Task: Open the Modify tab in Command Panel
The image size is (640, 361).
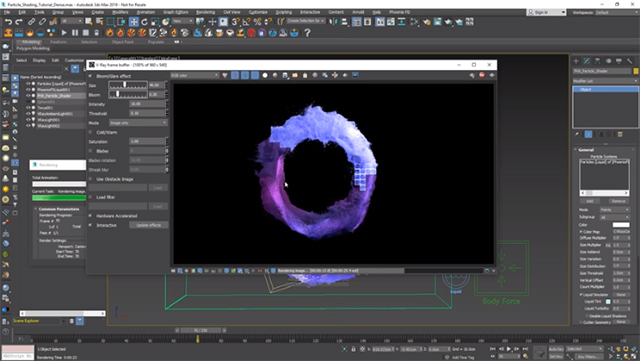Action: coord(587,61)
